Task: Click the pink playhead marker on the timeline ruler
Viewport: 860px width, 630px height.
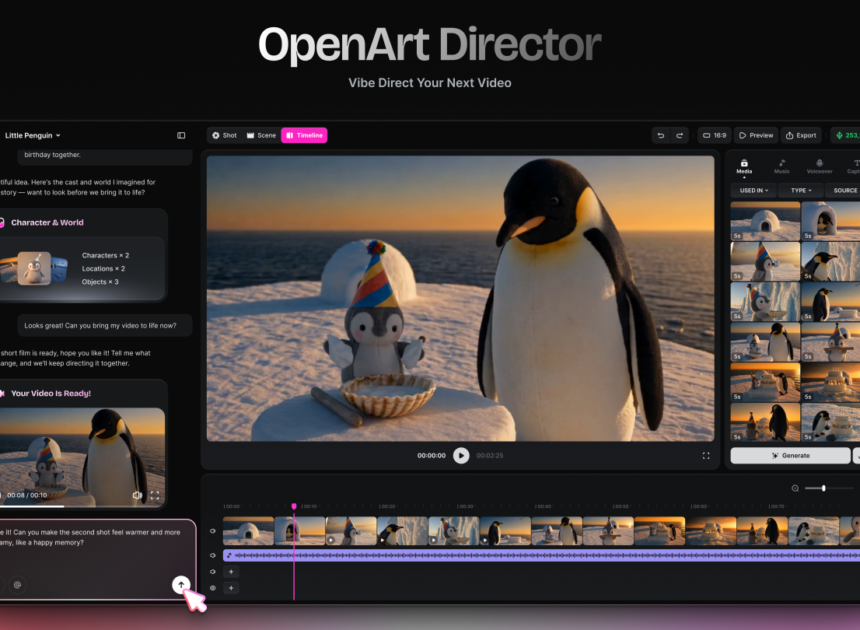Action: [x=294, y=506]
